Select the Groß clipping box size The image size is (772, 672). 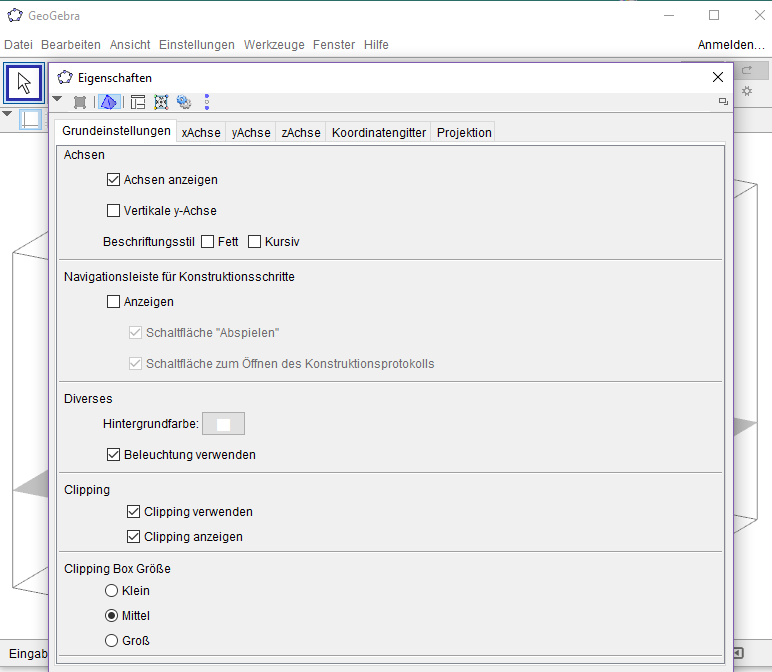tap(111, 640)
